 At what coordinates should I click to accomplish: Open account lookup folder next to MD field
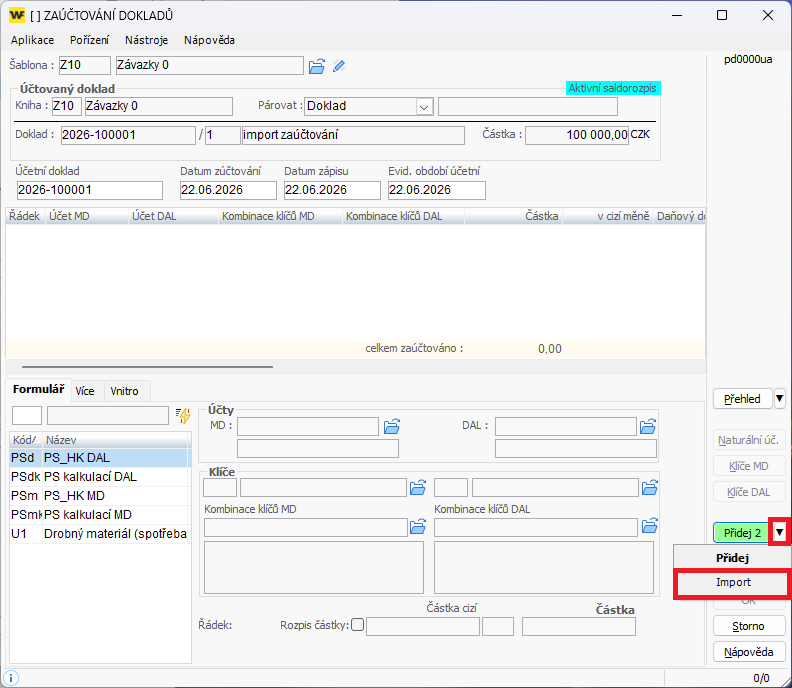pyautogui.click(x=392, y=426)
